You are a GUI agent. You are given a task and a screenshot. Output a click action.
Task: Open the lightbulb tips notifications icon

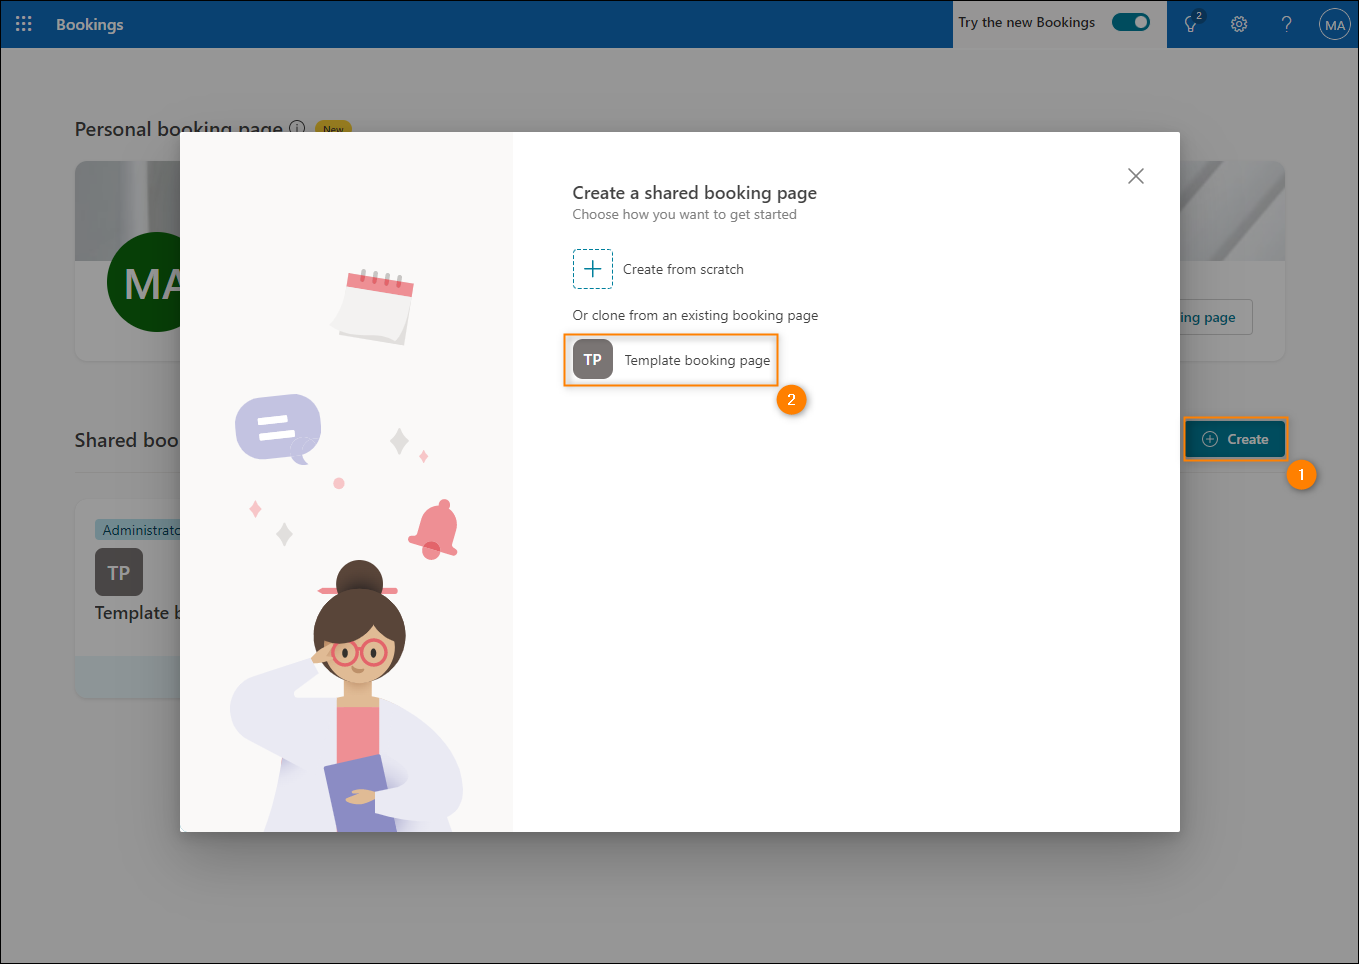tap(1191, 24)
